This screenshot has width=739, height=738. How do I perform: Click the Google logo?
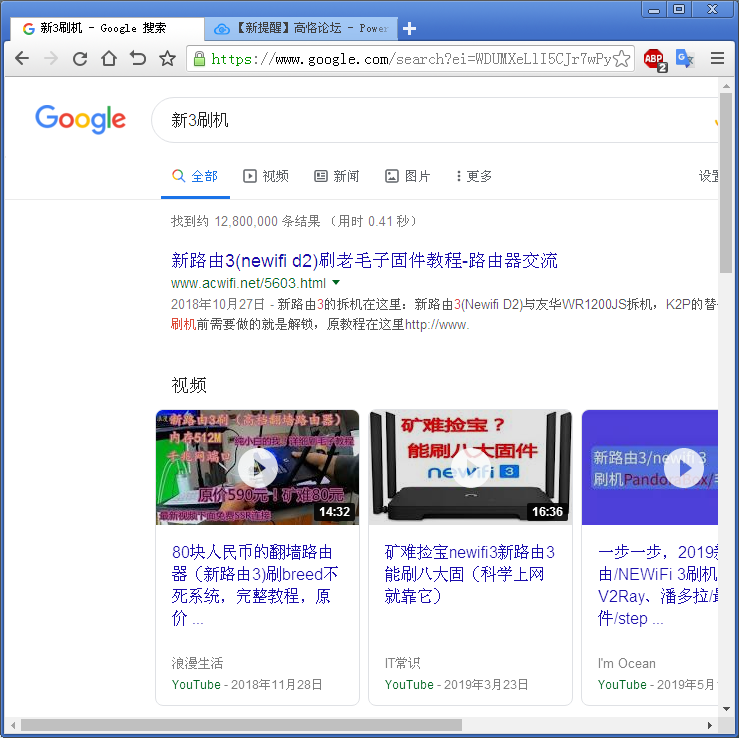pyautogui.click(x=81, y=119)
